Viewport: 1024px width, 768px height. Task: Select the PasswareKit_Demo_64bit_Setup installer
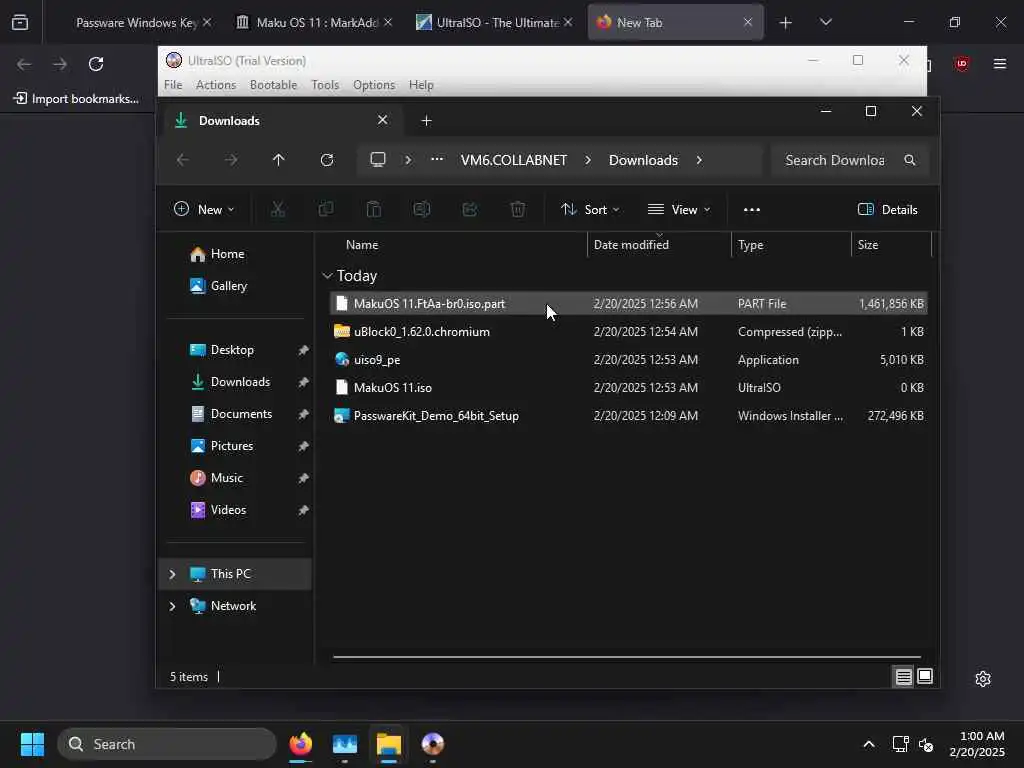(x=628, y=416)
